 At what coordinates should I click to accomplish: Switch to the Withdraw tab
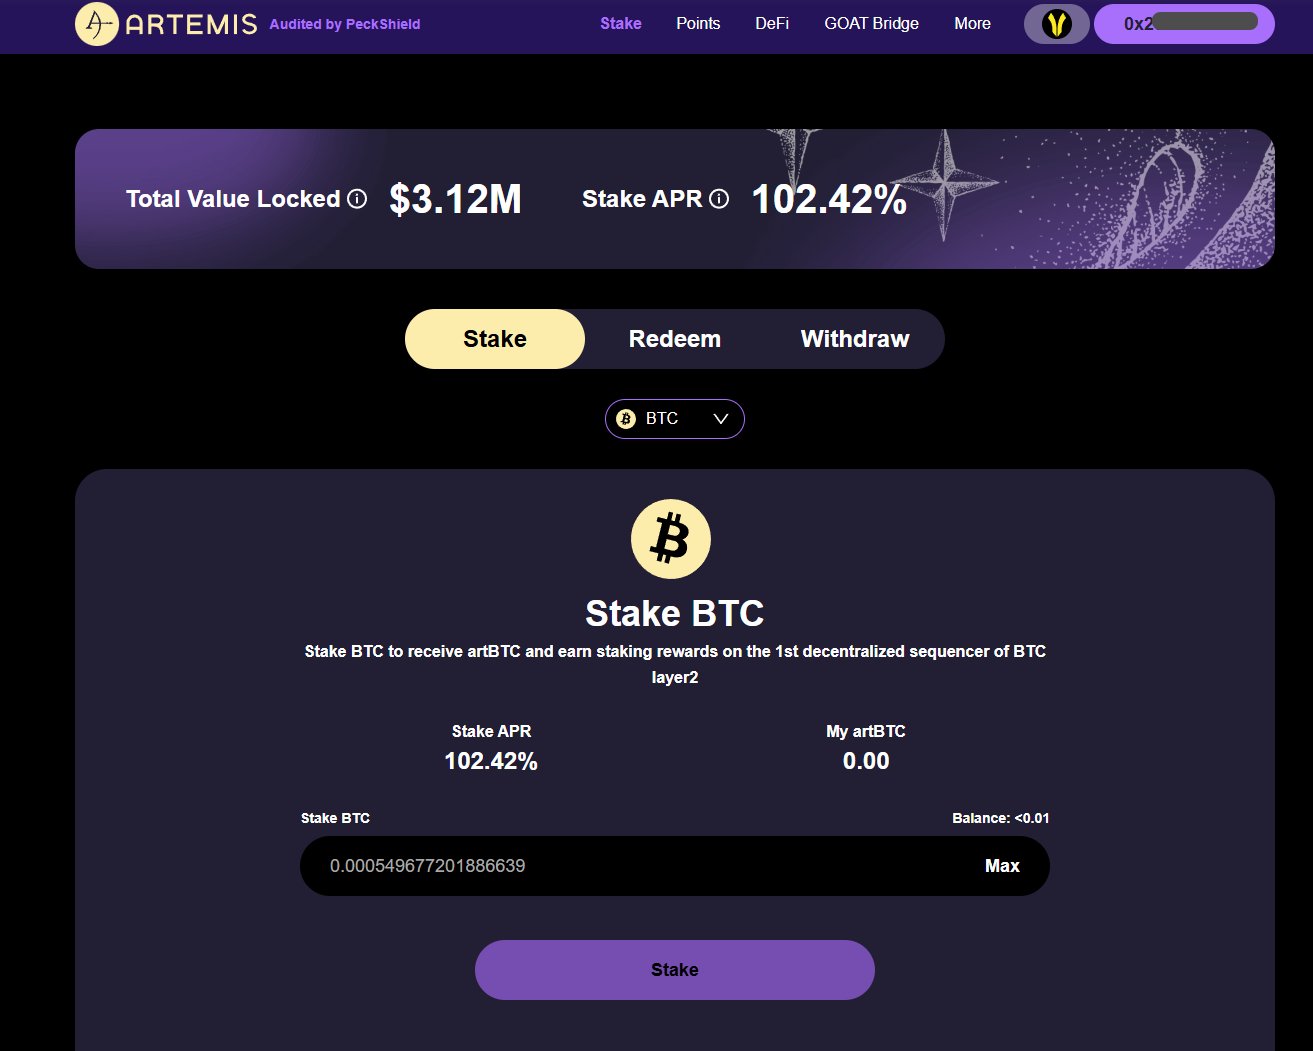[x=854, y=338]
